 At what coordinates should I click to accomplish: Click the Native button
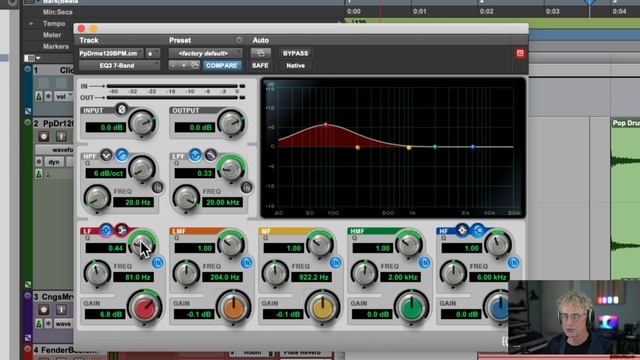(296, 65)
